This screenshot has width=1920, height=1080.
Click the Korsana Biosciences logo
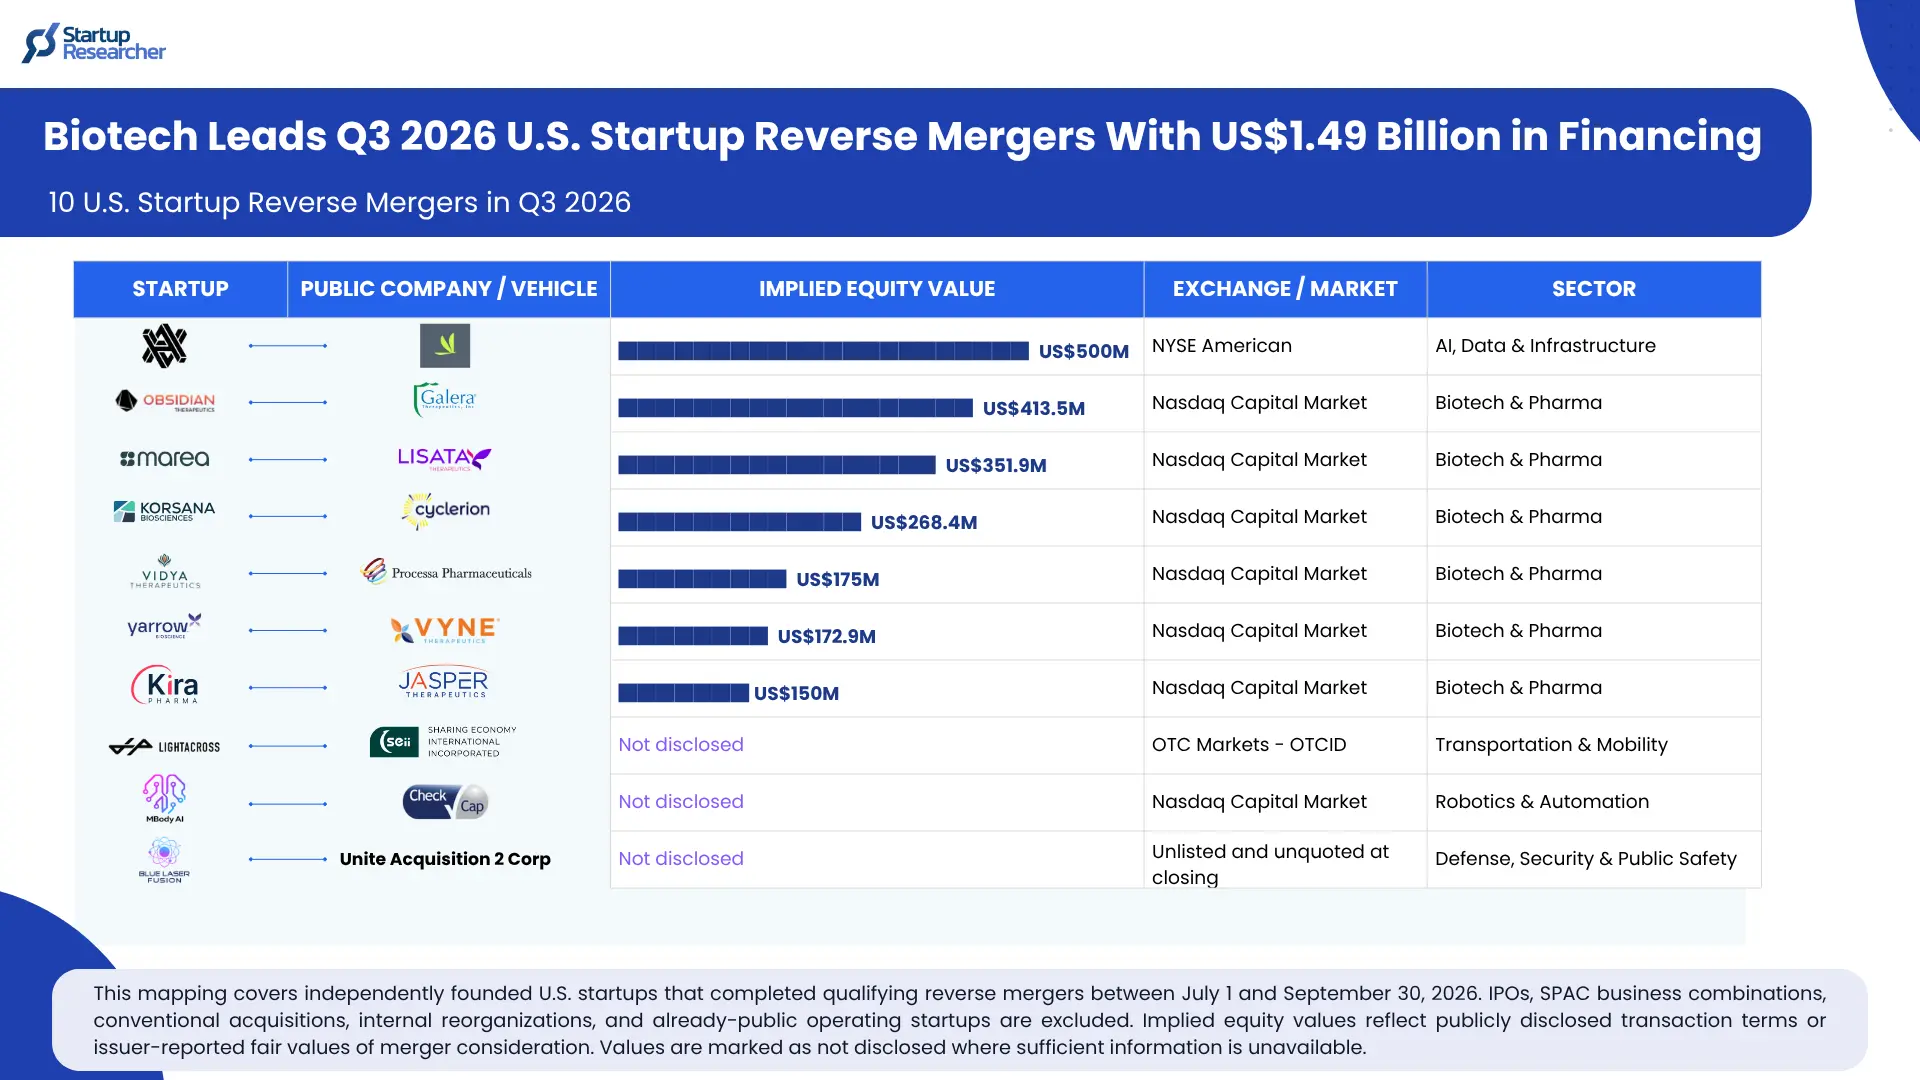click(165, 512)
